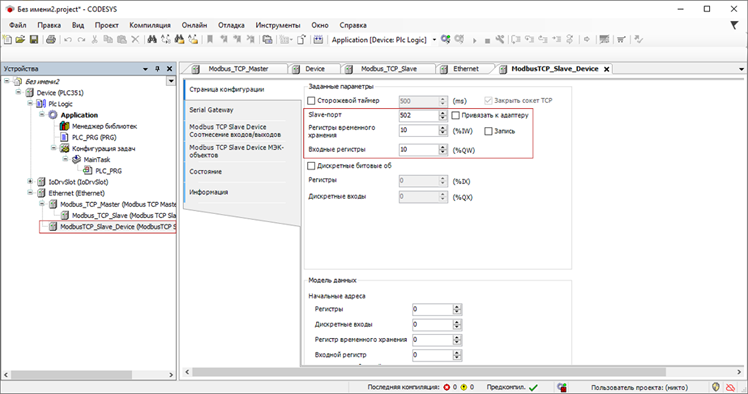Click the precompile green checkmark in status bar
The height and width of the screenshot is (394, 748).
coord(533,387)
